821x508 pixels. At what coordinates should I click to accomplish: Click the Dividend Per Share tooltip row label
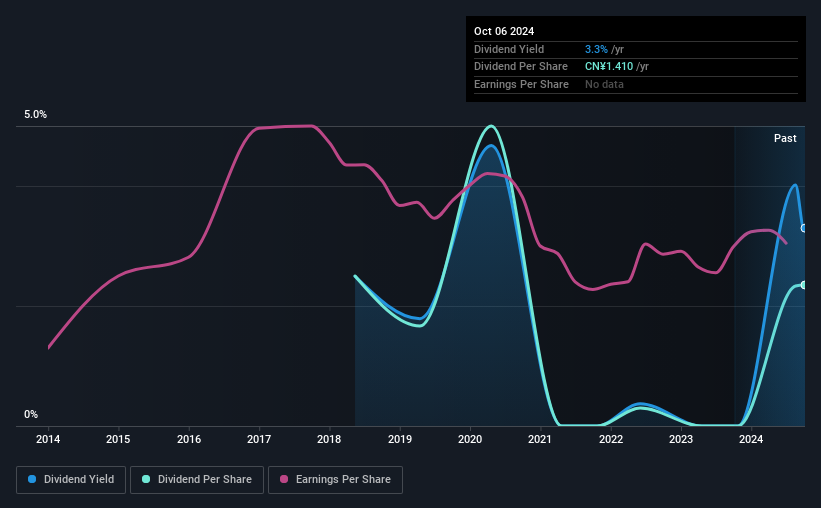pyautogui.click(x=521, y=67)
